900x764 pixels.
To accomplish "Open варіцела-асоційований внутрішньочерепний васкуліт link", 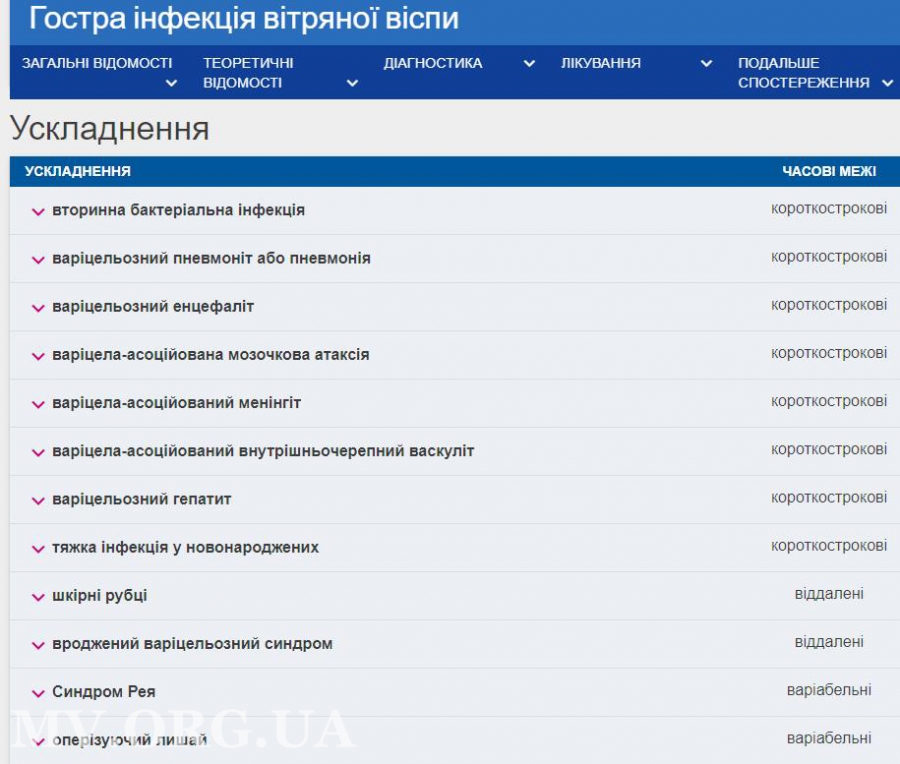I will click(x=263, y=451).
